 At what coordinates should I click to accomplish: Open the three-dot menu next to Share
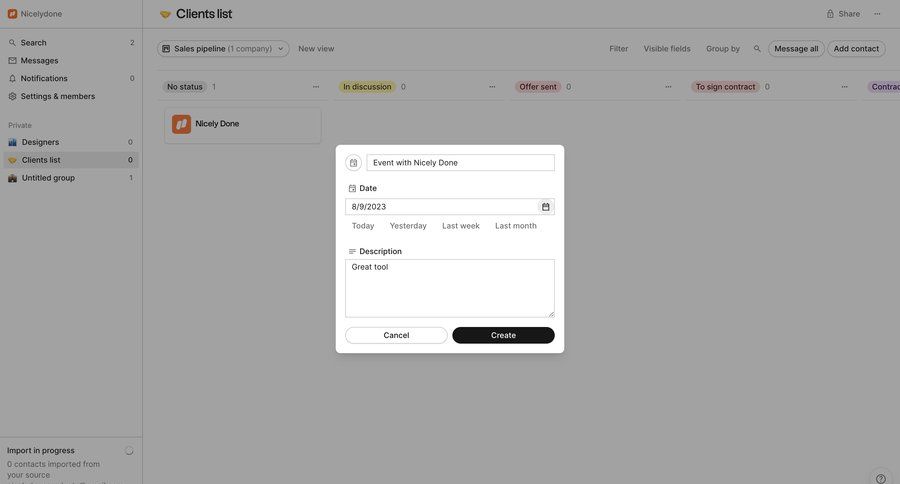[877, 14]
